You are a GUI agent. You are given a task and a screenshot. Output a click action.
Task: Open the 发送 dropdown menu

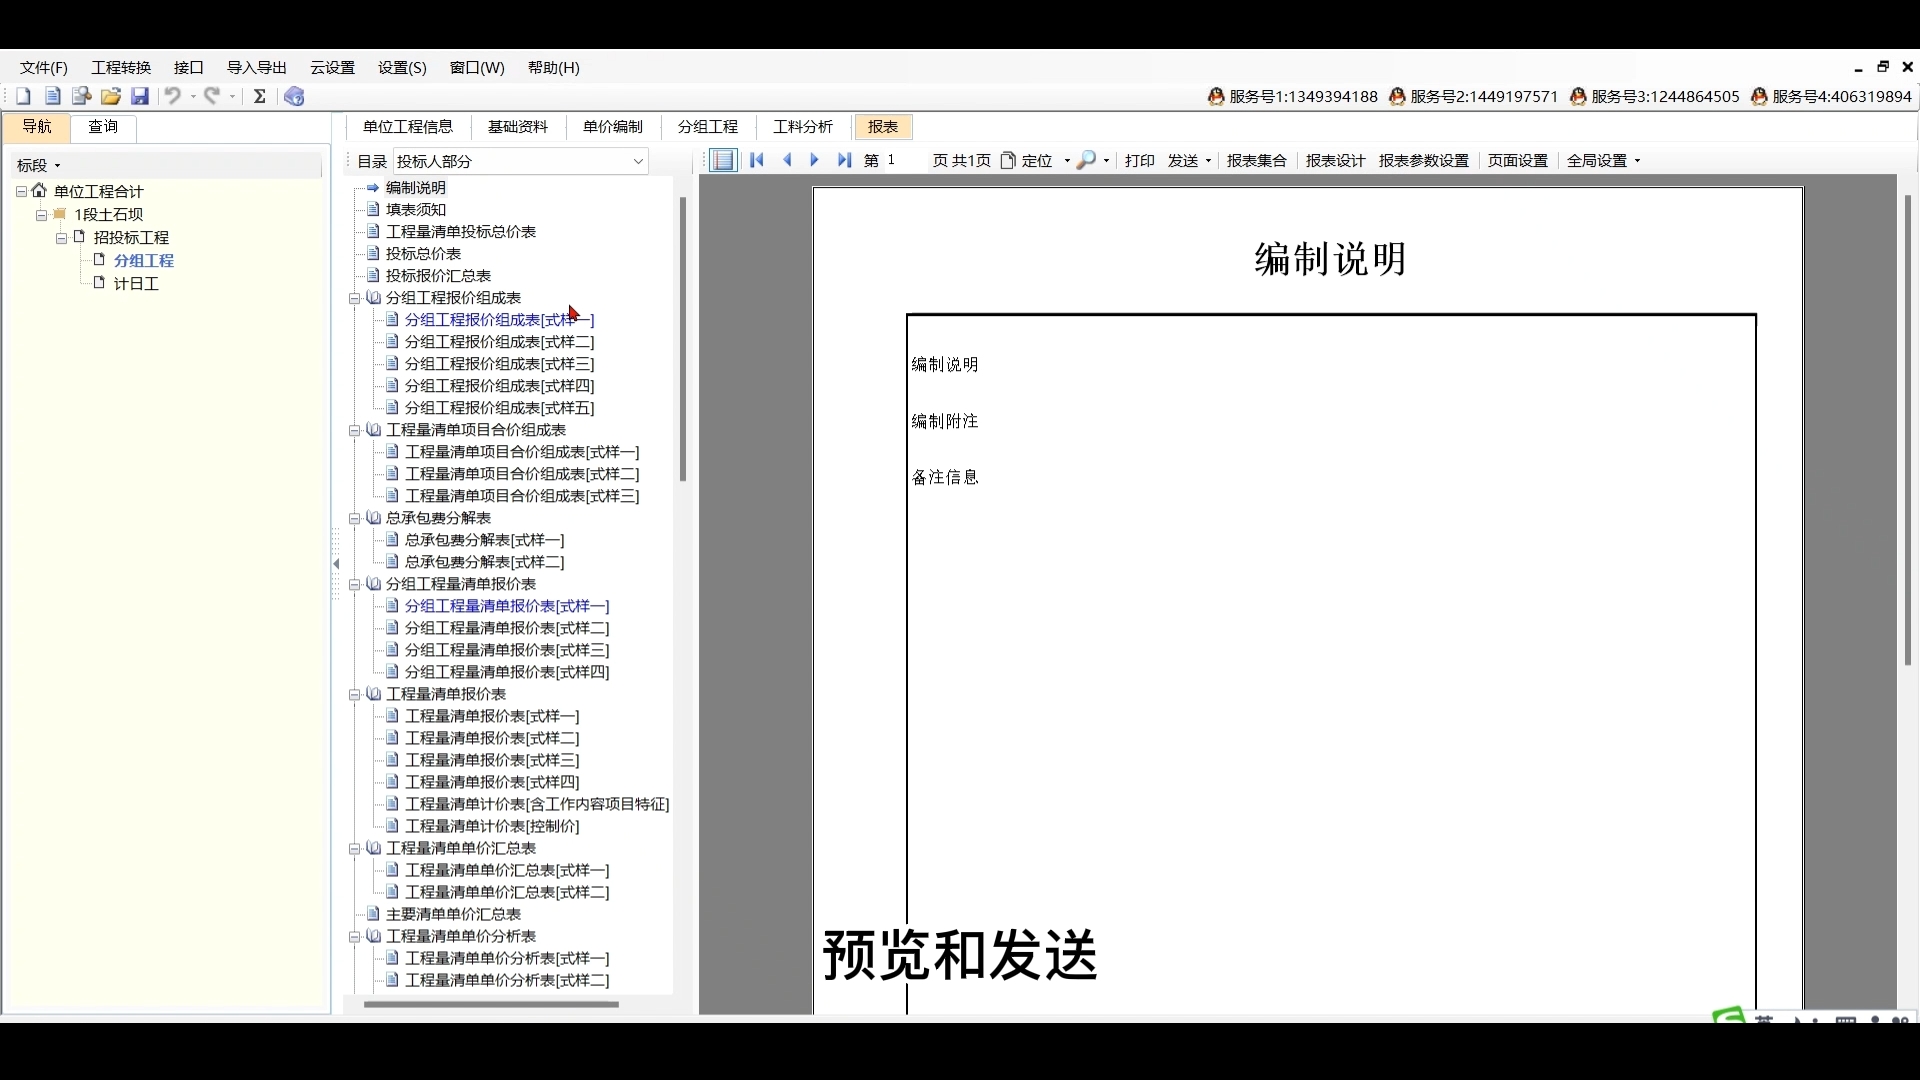click(1189, 161)
